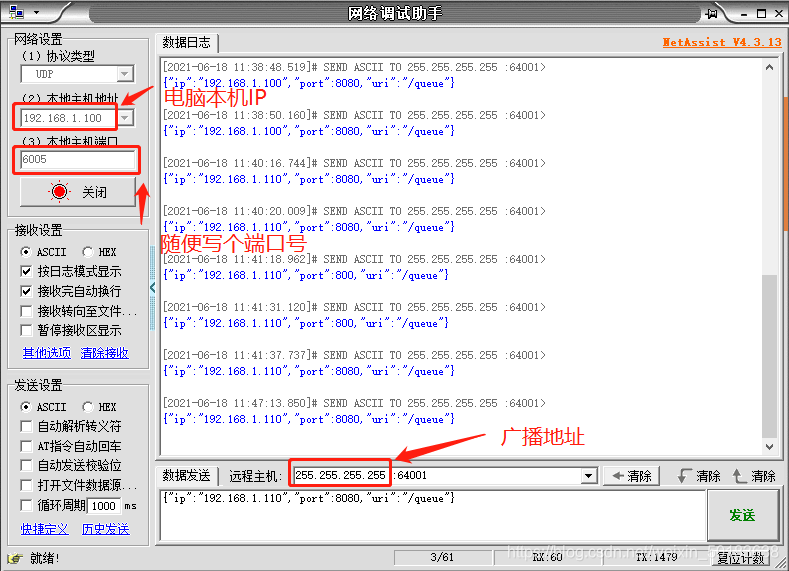Open the 快捷定义 link
This screenshot has width=789, height=571.
point(44,529)
